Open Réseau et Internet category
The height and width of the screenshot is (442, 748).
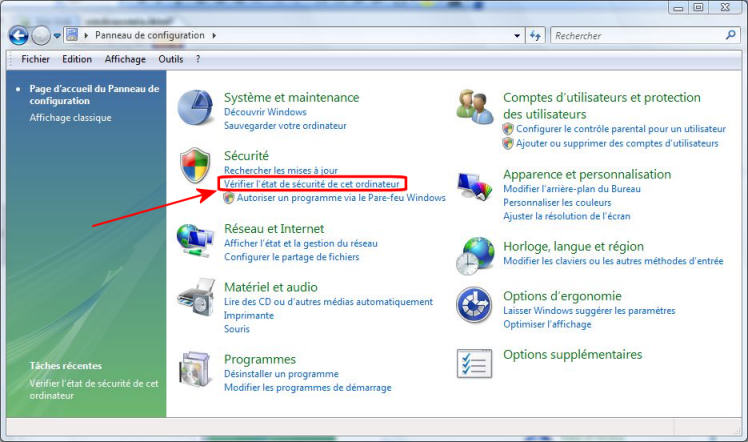coord(274,228)
